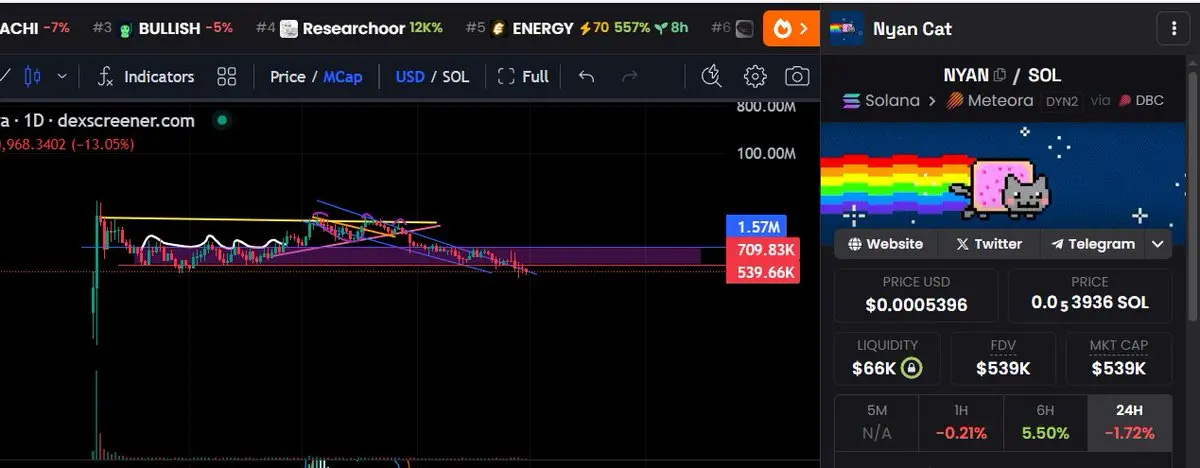Expand the chart type dropdown arrow
1200x468 pixels.
coord(62,76)
